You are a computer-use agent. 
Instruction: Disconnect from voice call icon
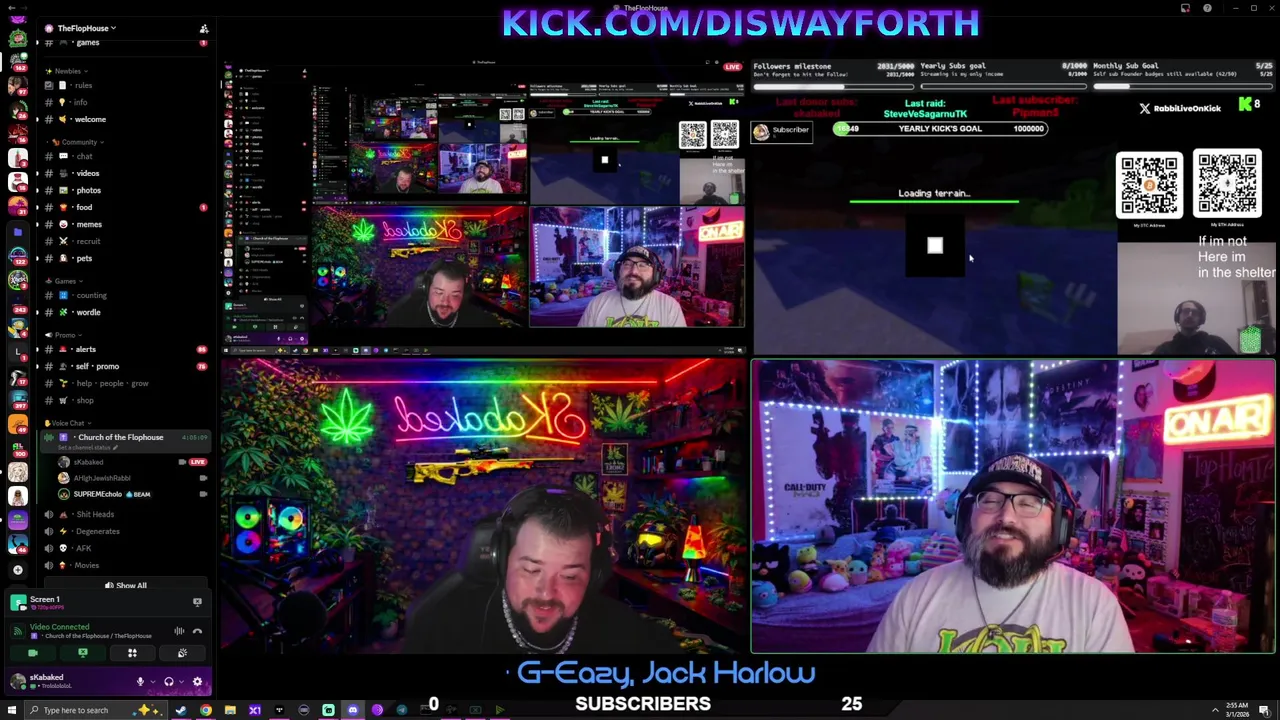pyautogui.click(x=197, y=631)
